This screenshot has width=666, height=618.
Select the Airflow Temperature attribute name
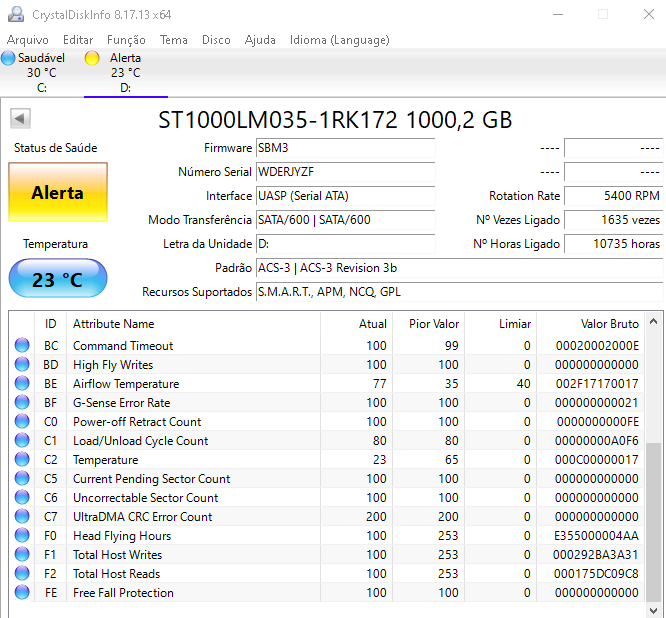[126, 384]
